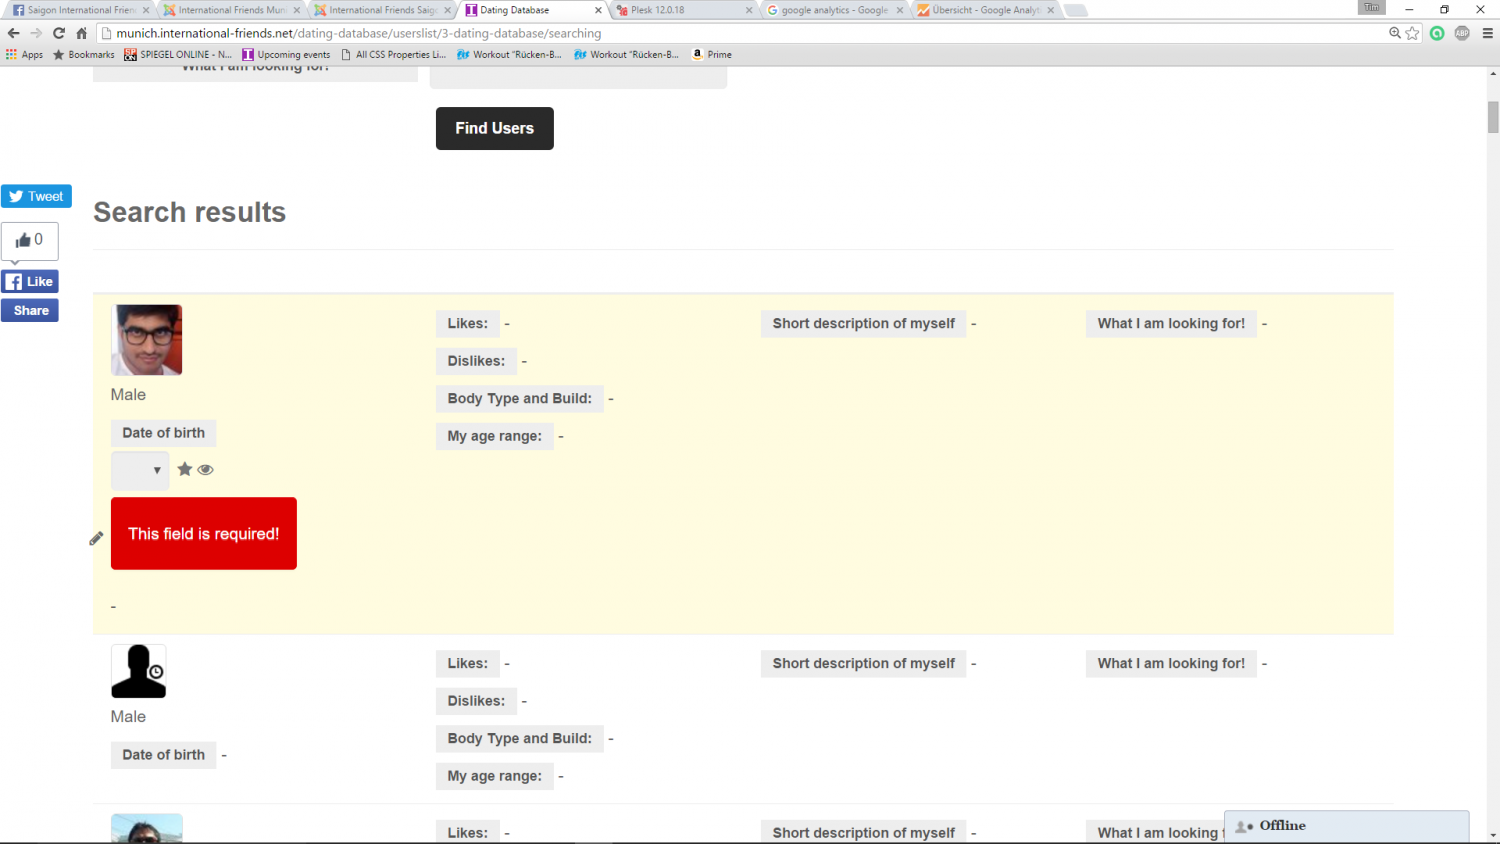Open the Apps bookmarks shortcut
Viewport: 1500px width, 844px height.
pos(25,55)
